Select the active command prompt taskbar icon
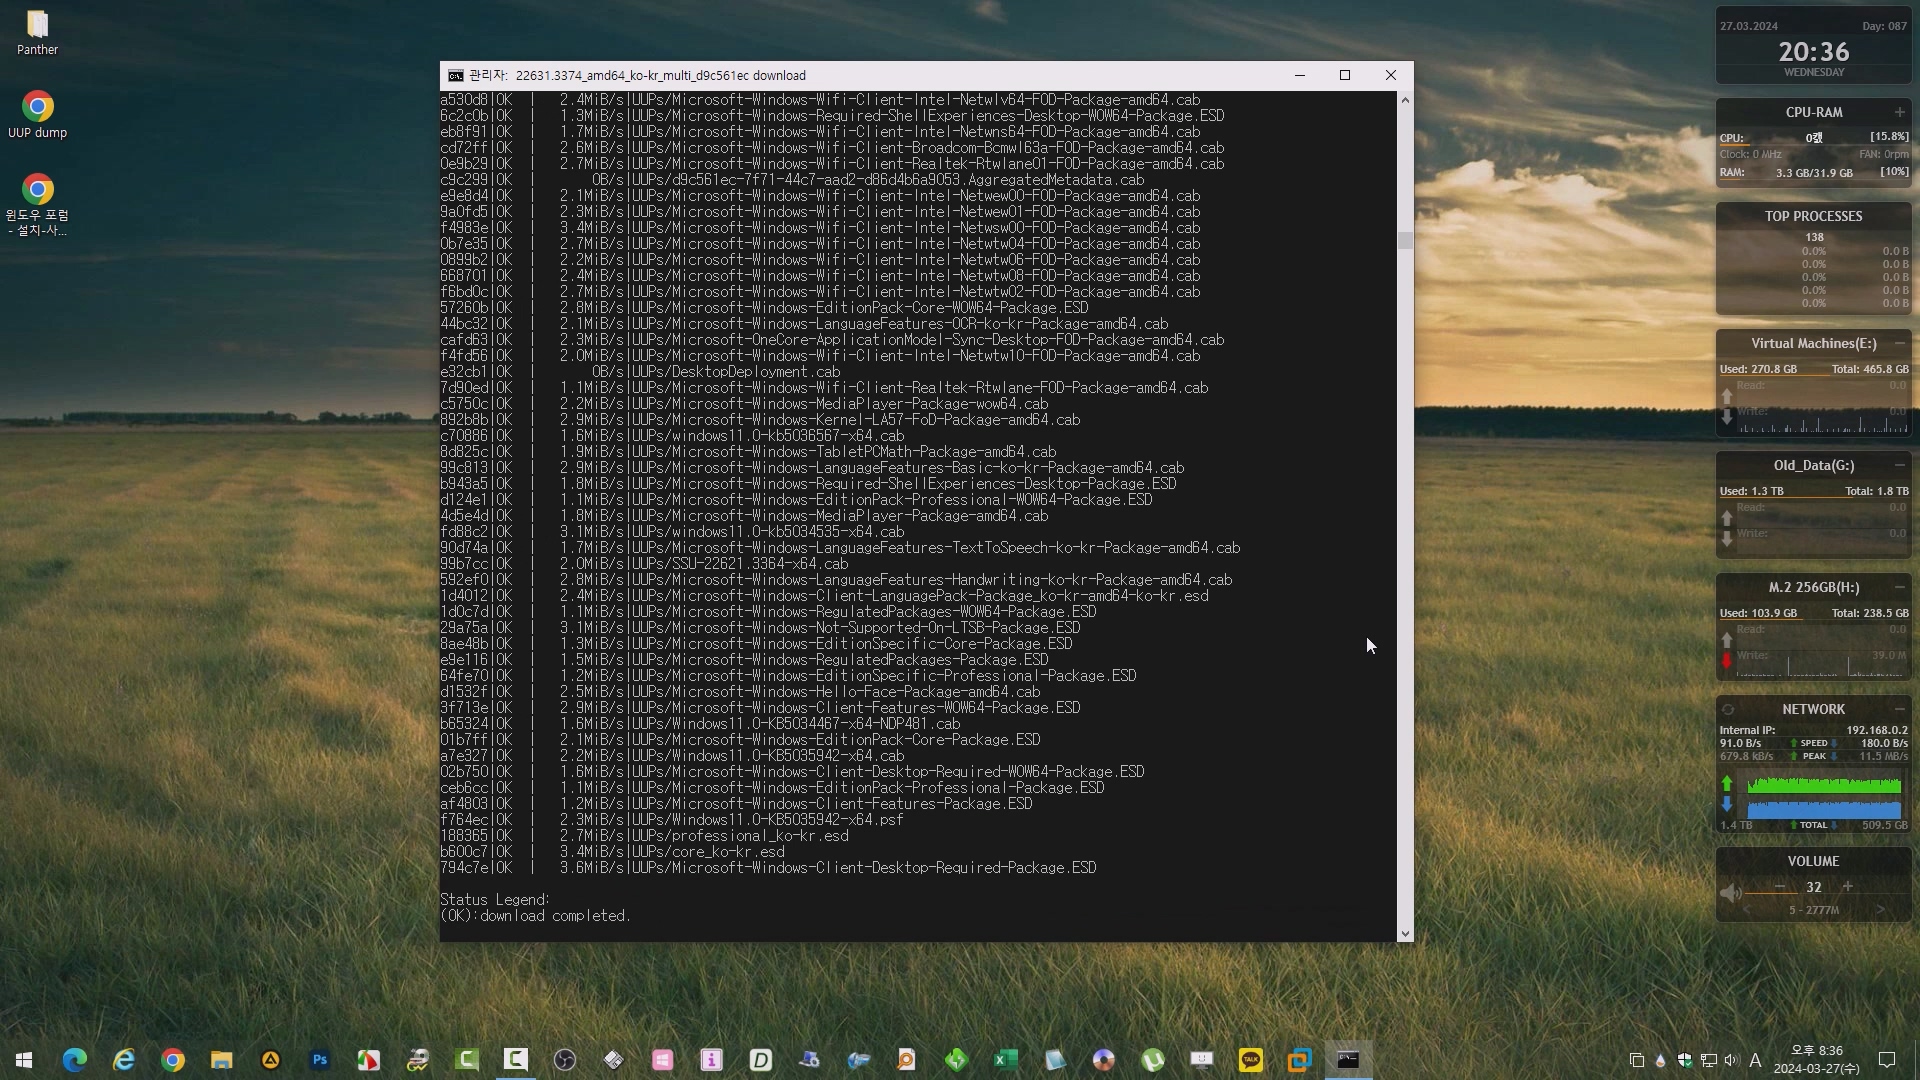Screen dimensions: 1920x1080 [1348, 1060]
